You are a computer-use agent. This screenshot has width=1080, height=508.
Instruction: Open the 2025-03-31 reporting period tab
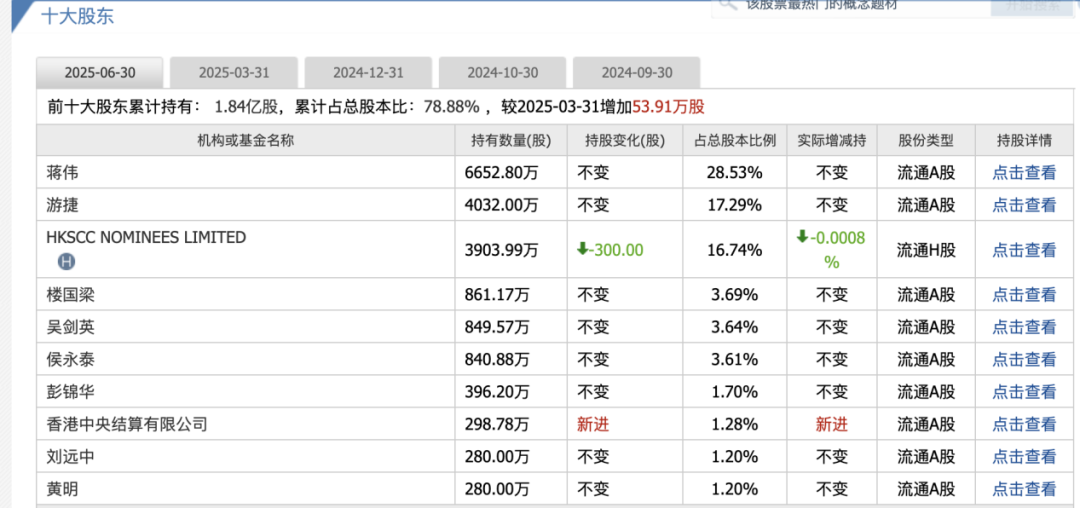pos(234,73)
